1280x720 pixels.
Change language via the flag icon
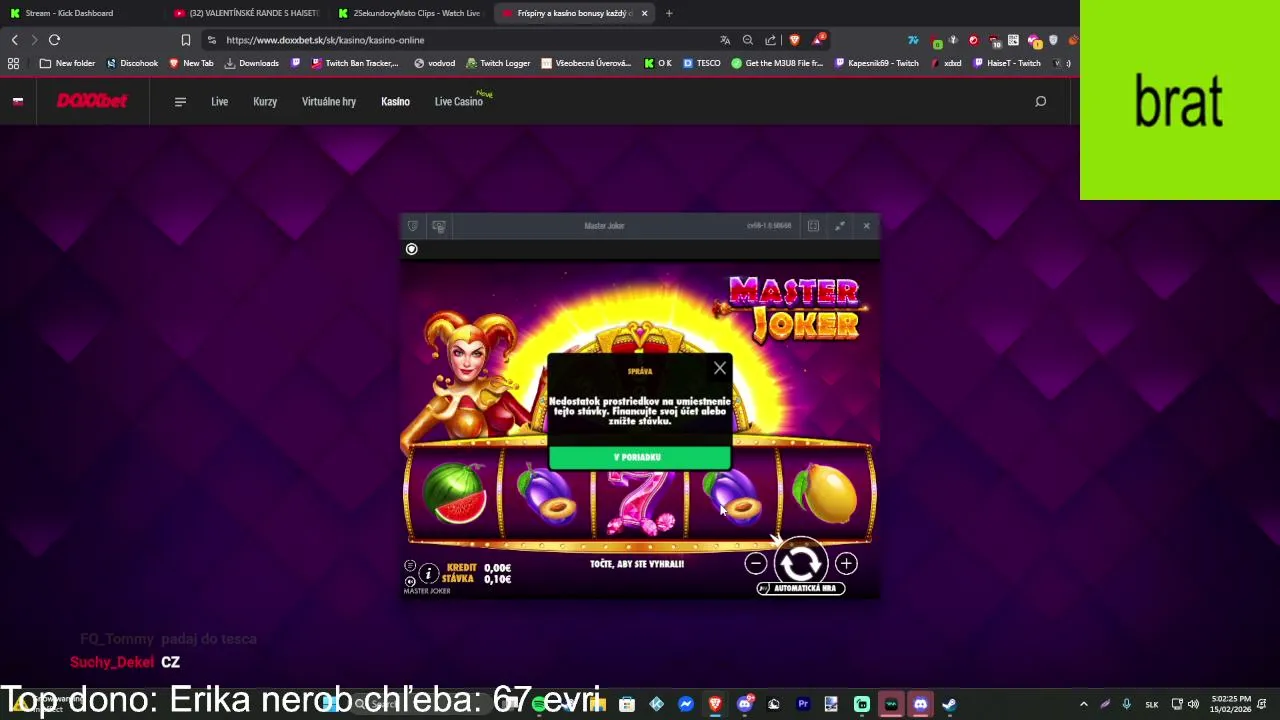click(17, 101)
